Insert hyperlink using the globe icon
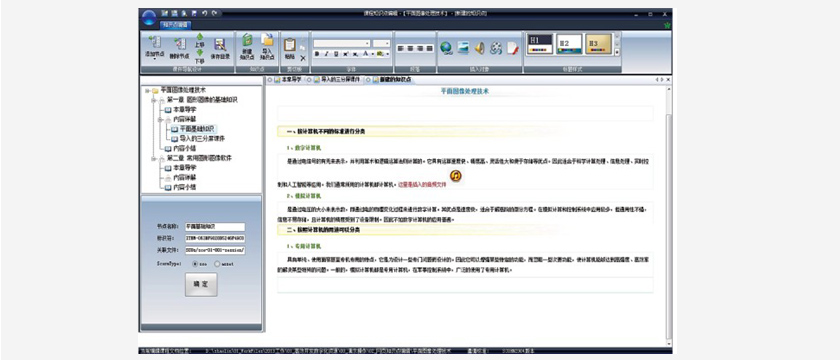This screenshot has width=840, height=360. point(446,48)
